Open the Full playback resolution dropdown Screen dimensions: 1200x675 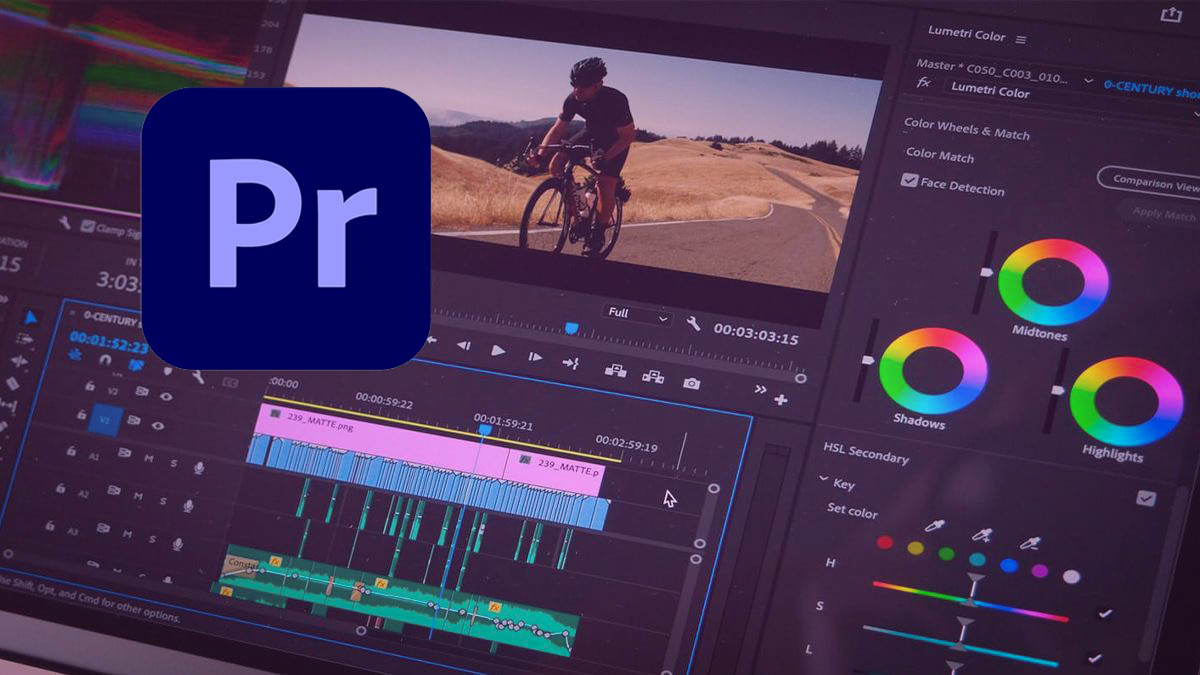pos(637,314)
